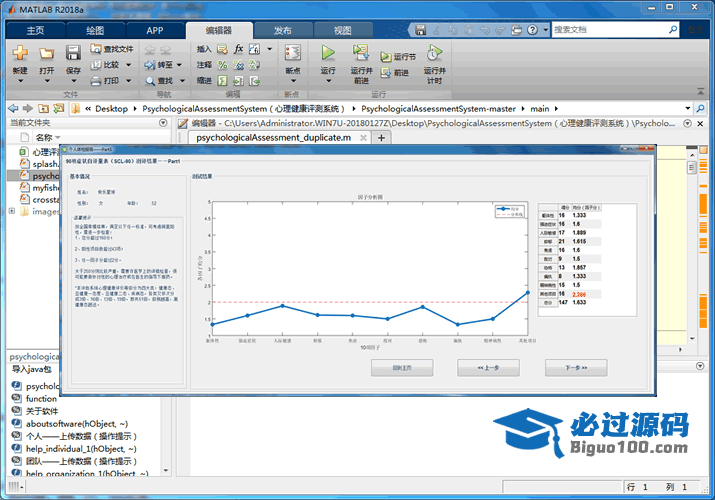The height and width of the screenshot is (500, 715).
Task: Click the 保存 (Save) disk icon
Action: click(74, 53)
